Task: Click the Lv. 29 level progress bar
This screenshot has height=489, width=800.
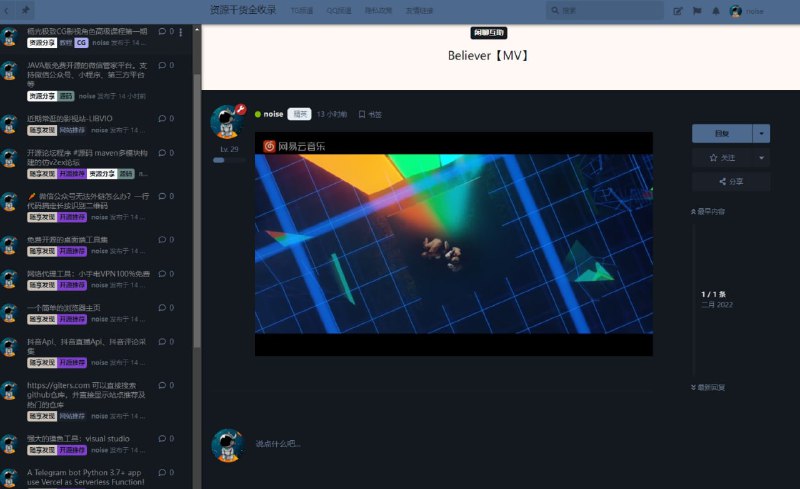Action: pyautogui.click(x=229, y=160)
